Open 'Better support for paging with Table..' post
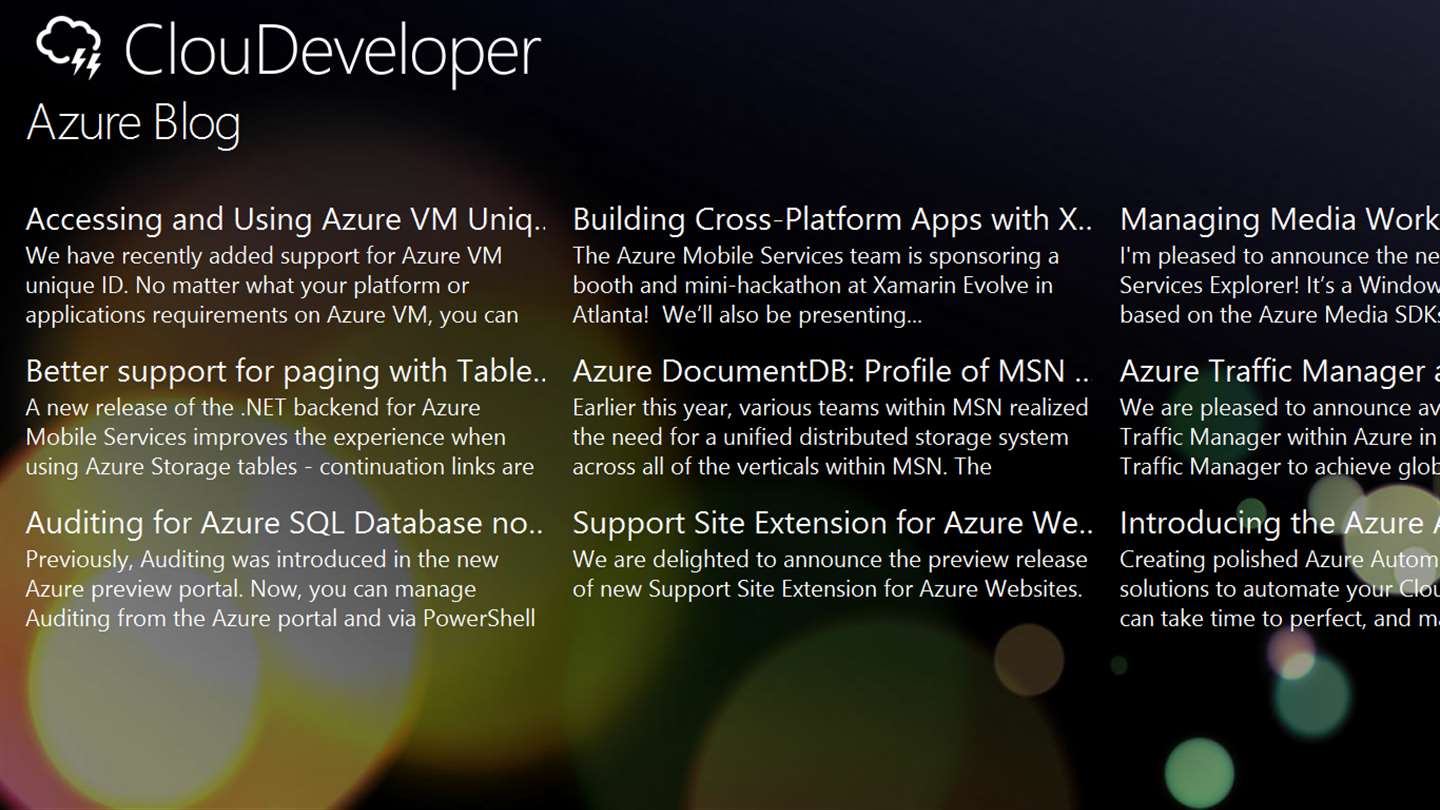The image size is (1440, 810). click(287, 371)
